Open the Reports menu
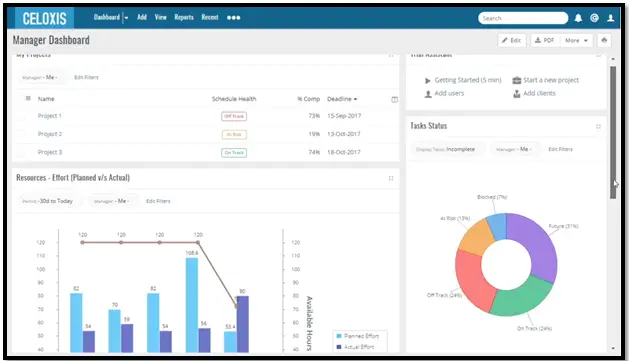629x361 pixels. tap(184, 17)
